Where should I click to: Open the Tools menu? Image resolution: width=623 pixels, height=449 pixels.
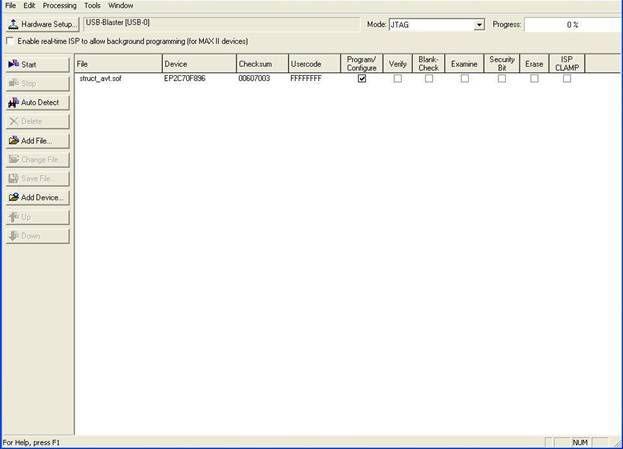click(x=92, y=5)
